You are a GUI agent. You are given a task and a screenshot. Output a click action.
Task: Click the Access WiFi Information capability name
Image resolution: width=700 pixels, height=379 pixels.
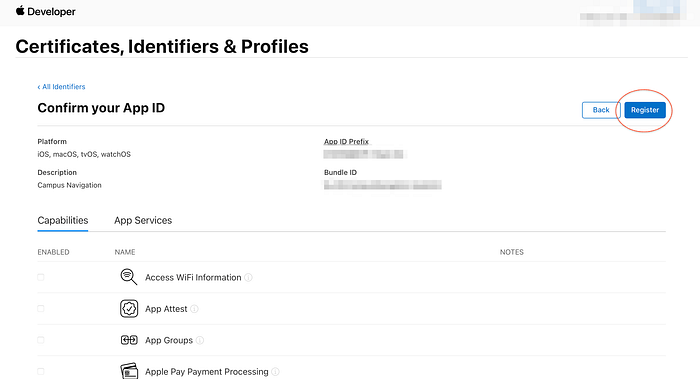(x=193, y=278)
